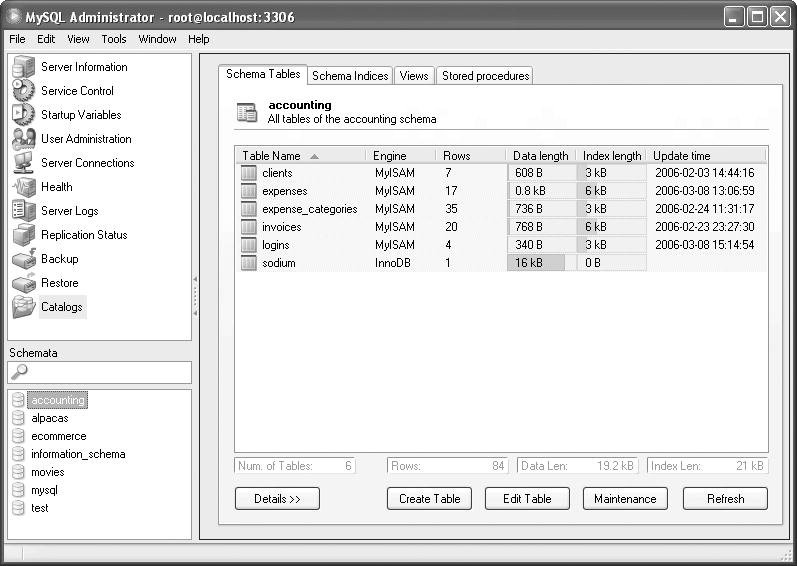Select the information_schema name
Viewport: 797px width, 566px height.
(x=78, y=454)
